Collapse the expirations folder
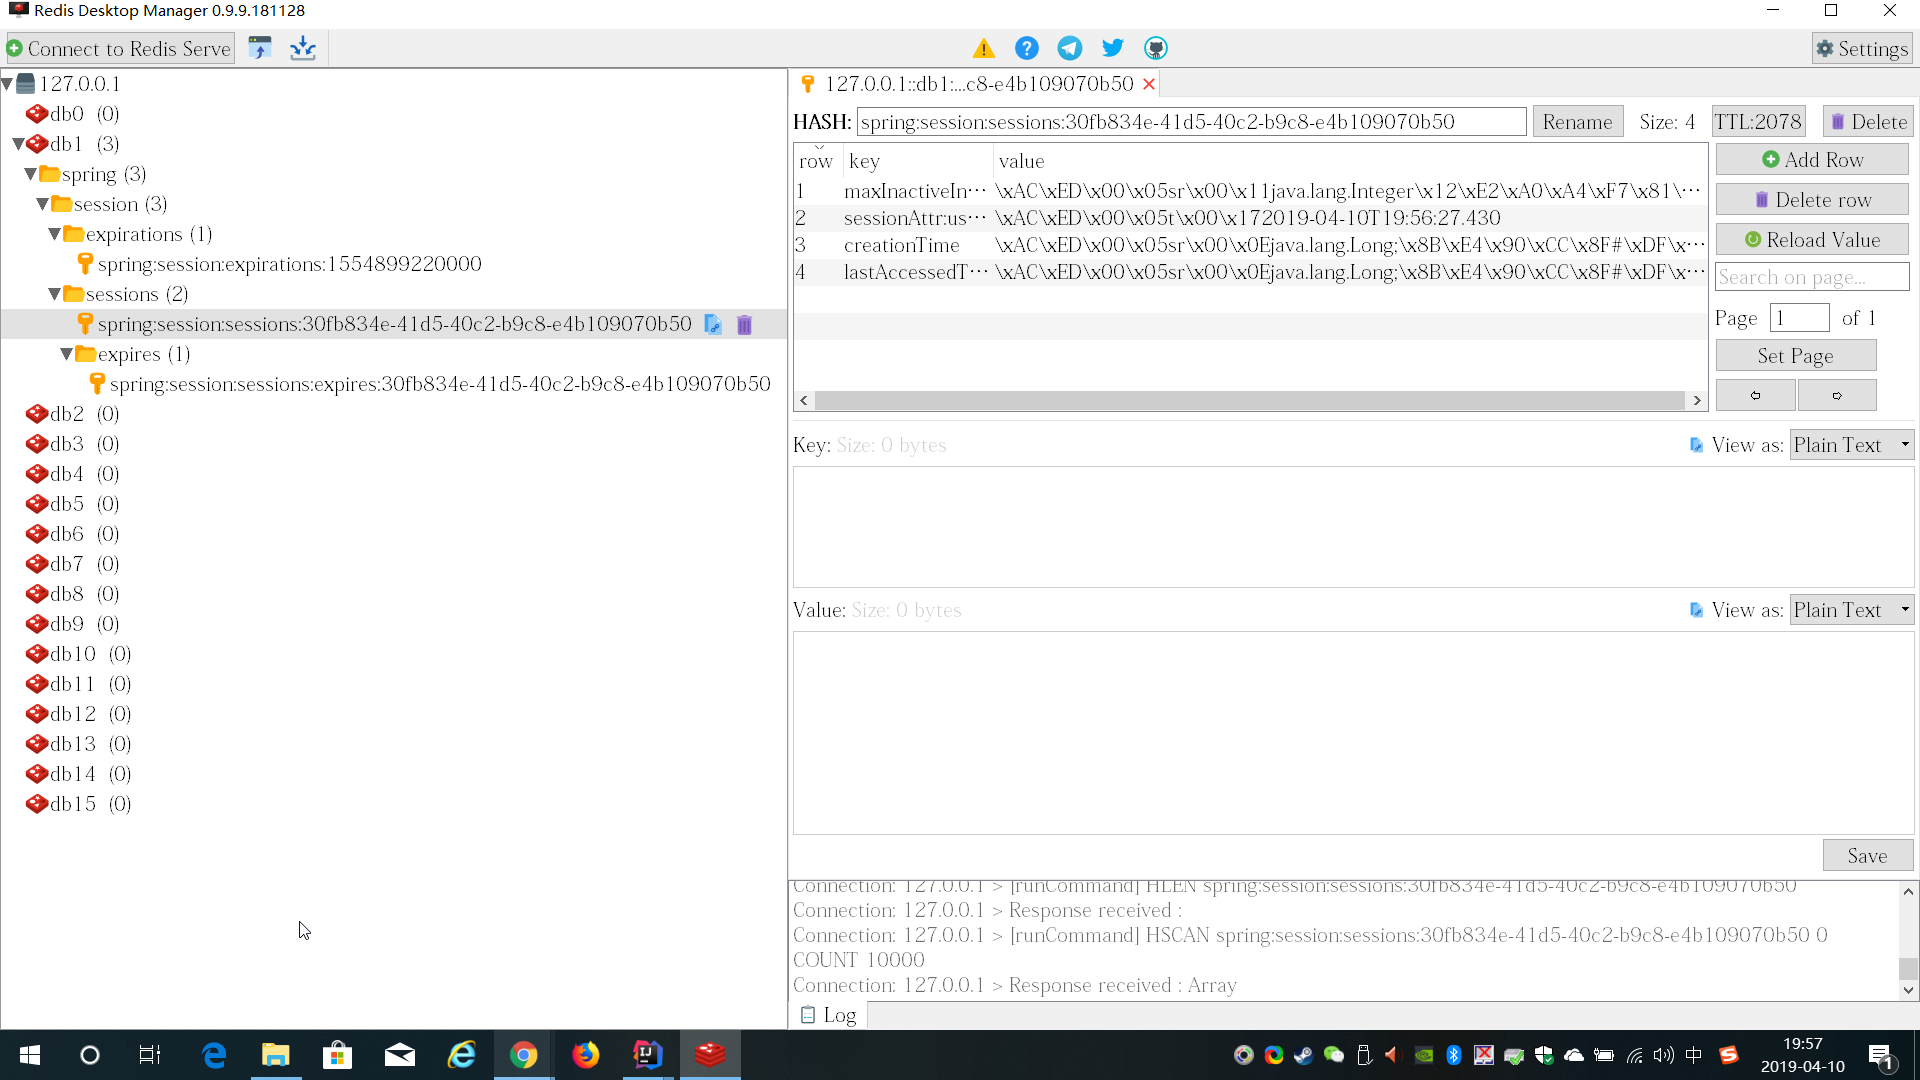Screen dimensions: 1920x1080 coord(54,234)
